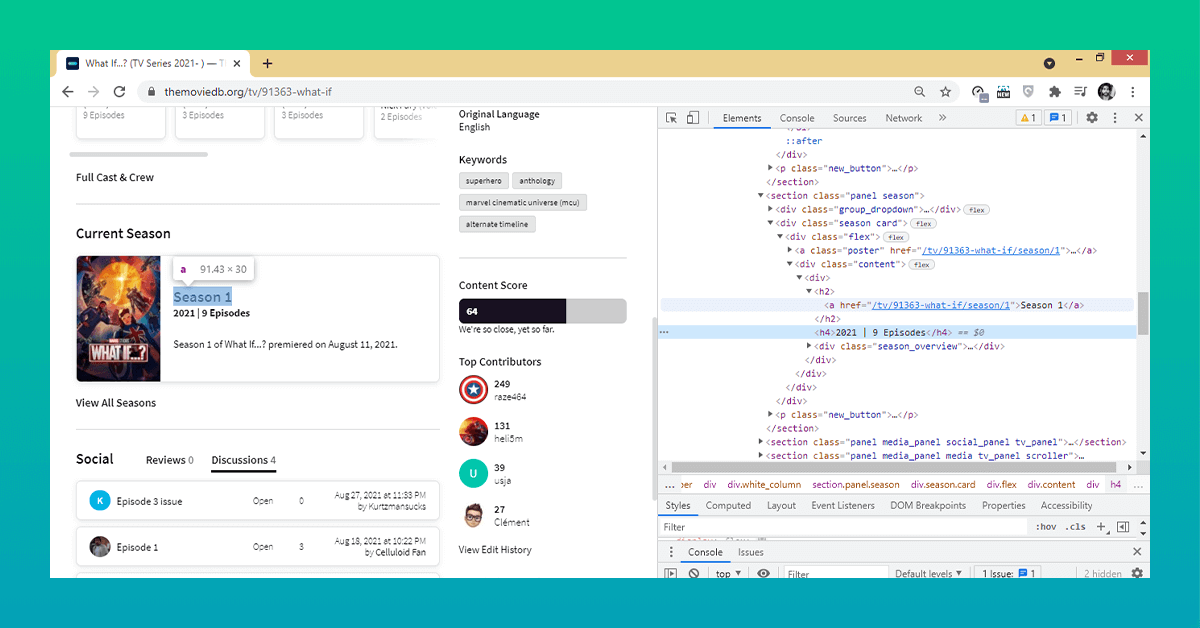Open the DevTools customize three-dot menu
1200x628 pixels.
point(1114,118)
